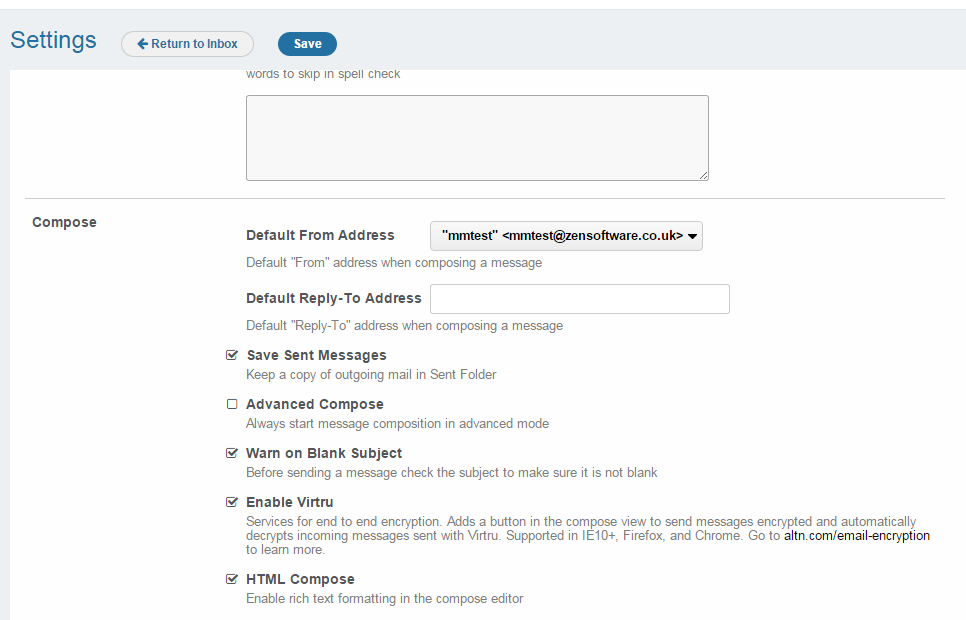The width and height of the screenshot is (966, 620).
Task: Click the HTML Compose label text
Action: coord(300,579)
